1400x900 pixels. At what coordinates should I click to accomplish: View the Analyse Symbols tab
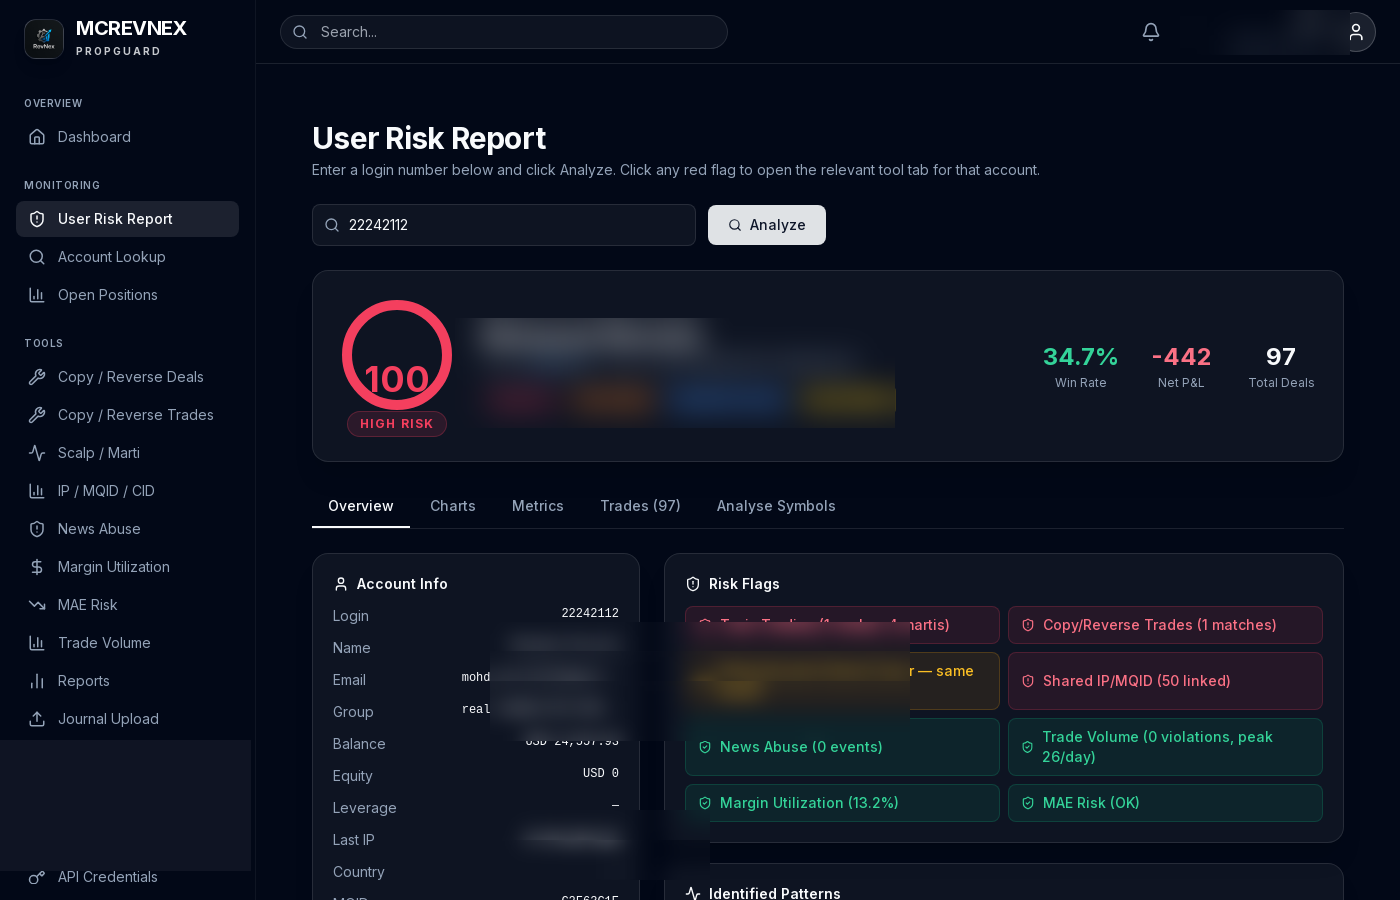tap(776, 507)
